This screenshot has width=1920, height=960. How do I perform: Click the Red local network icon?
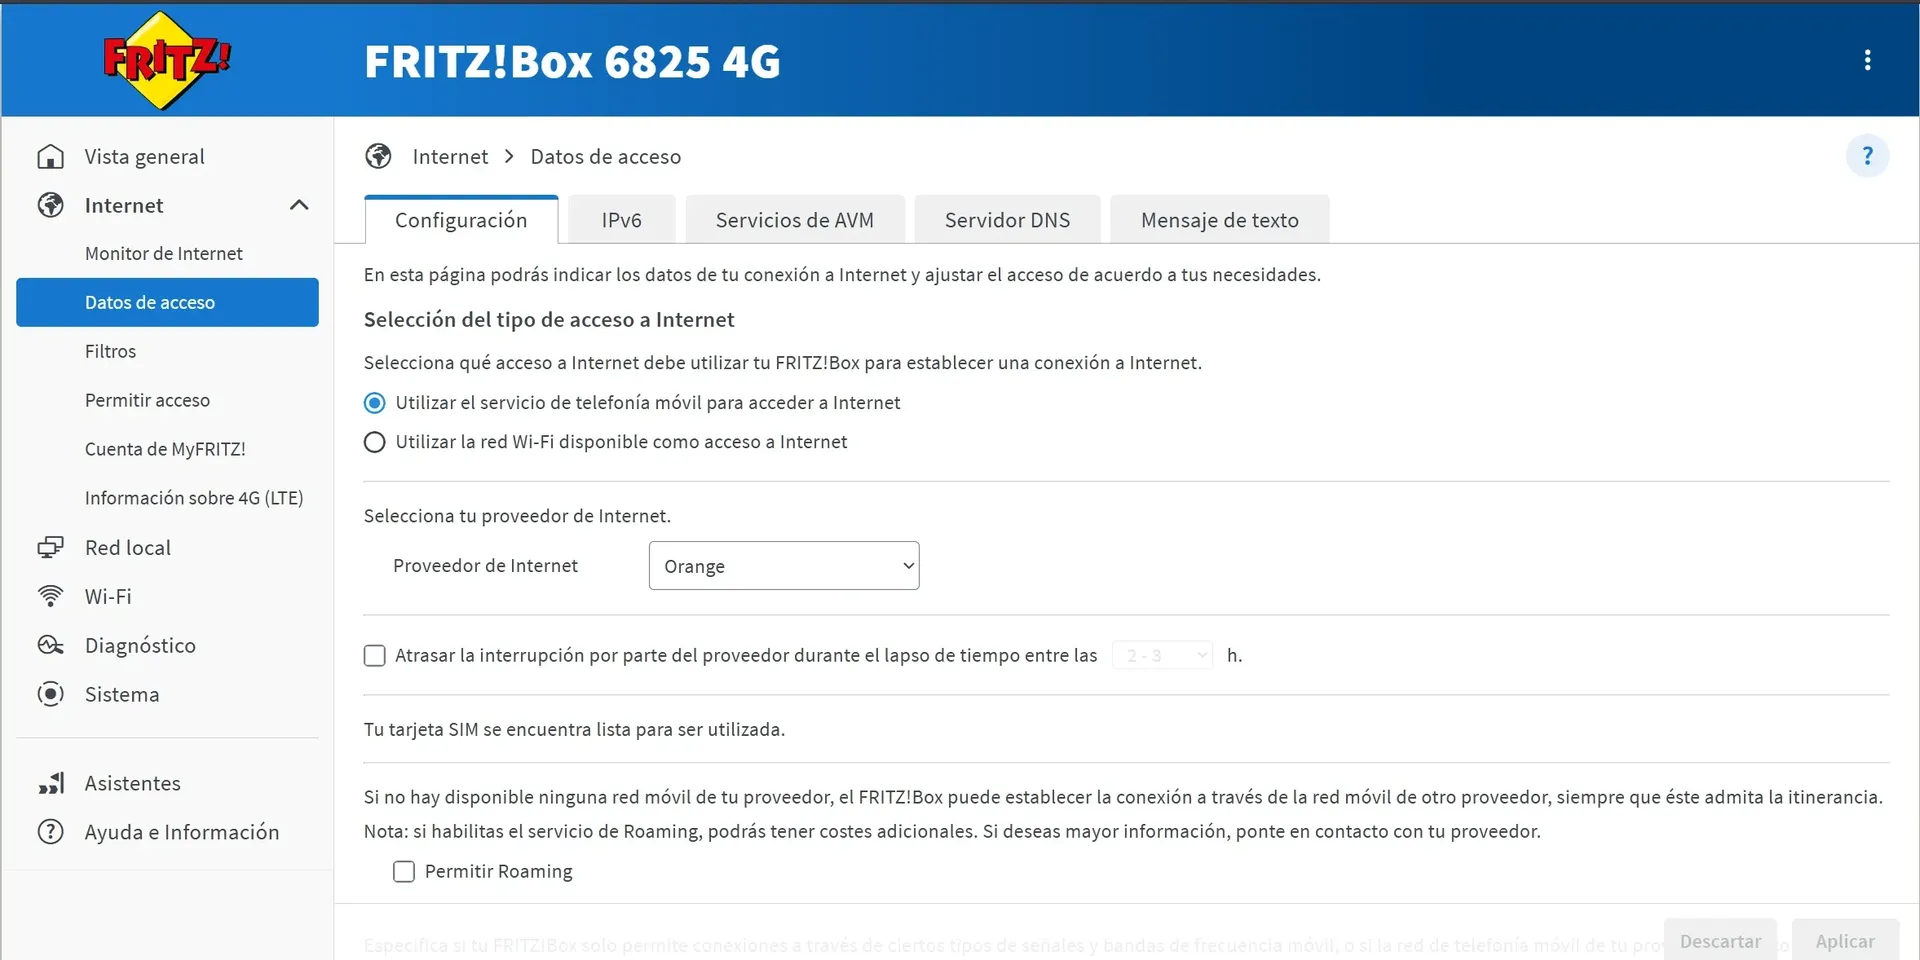click(50, 547)
